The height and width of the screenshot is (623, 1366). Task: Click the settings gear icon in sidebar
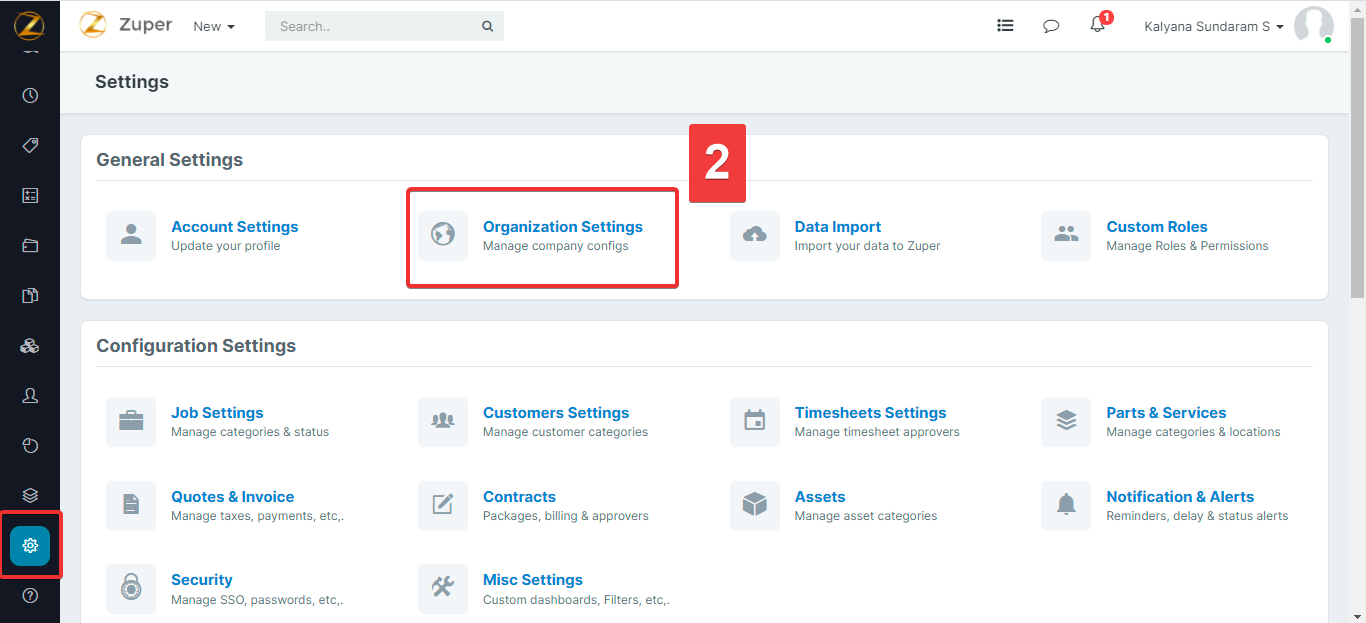point(30,545)
